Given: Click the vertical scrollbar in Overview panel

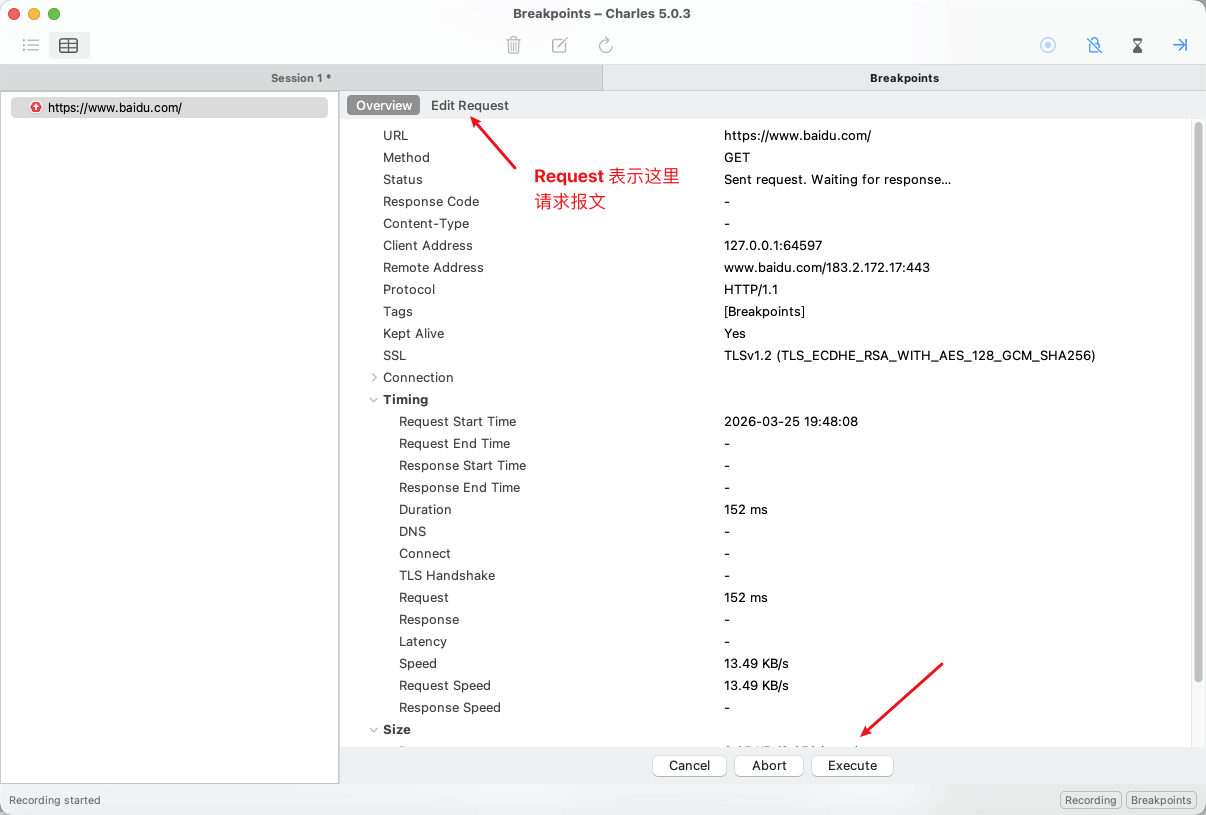Looking at the screenshot, I should pyautogui.click(x=1198, y=400).
